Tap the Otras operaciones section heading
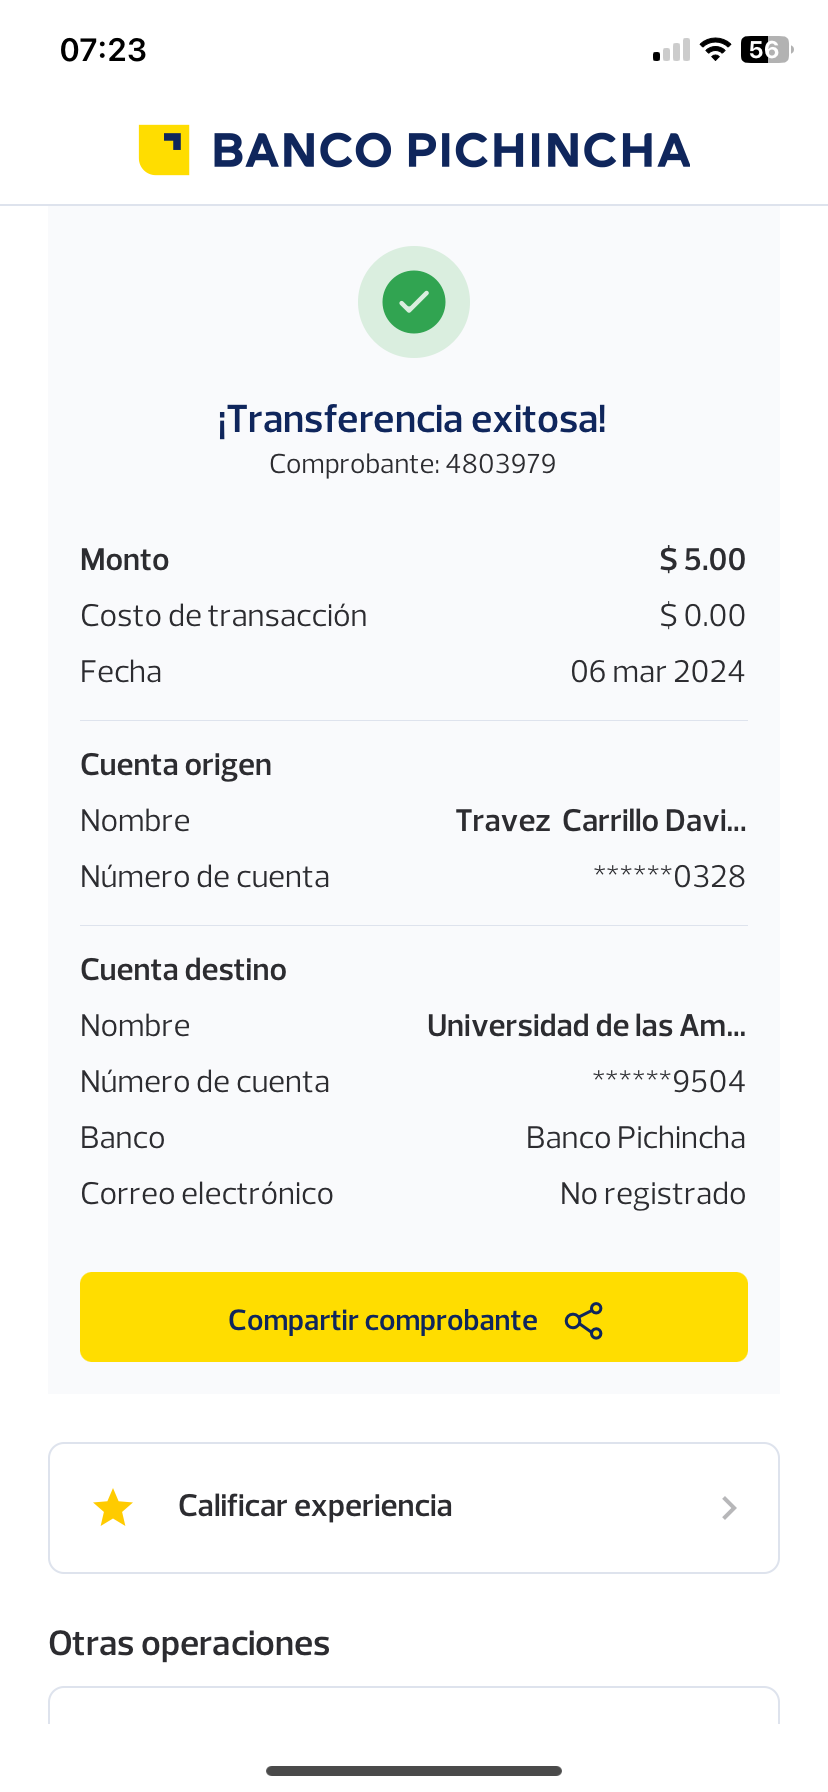828x1792 pixels. [x=189, y=1644]
